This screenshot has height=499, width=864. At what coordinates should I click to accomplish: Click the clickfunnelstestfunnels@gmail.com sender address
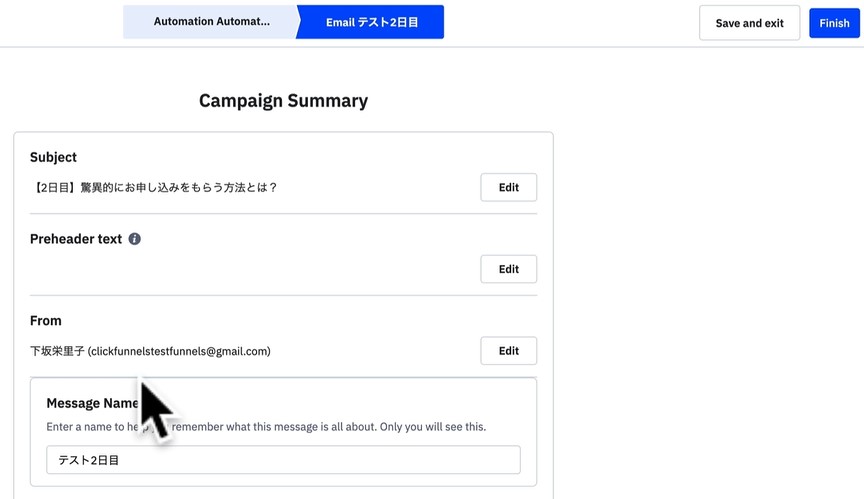tap(179, 351)
